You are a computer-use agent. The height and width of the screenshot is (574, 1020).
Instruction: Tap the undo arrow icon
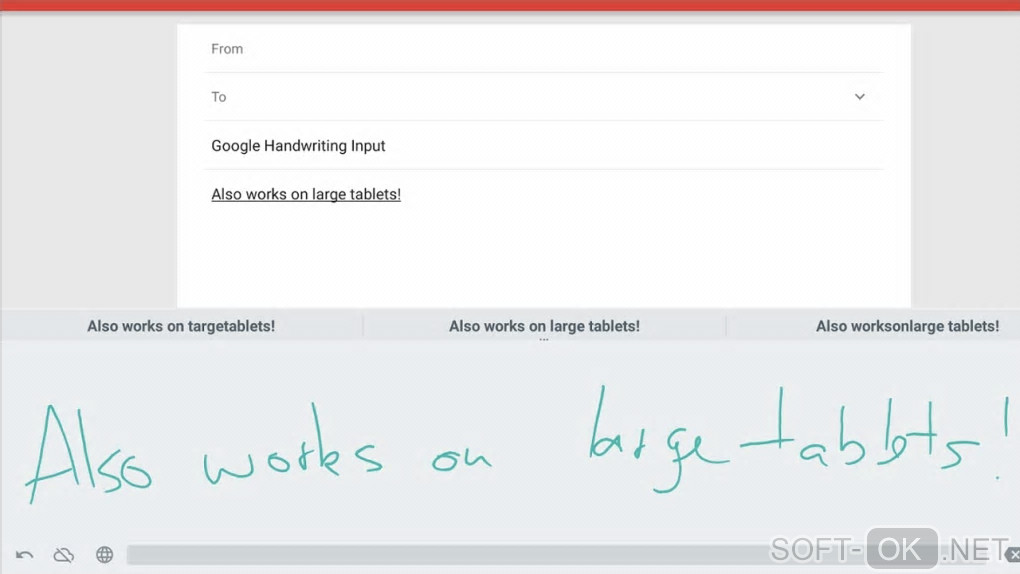click(24, 555)
